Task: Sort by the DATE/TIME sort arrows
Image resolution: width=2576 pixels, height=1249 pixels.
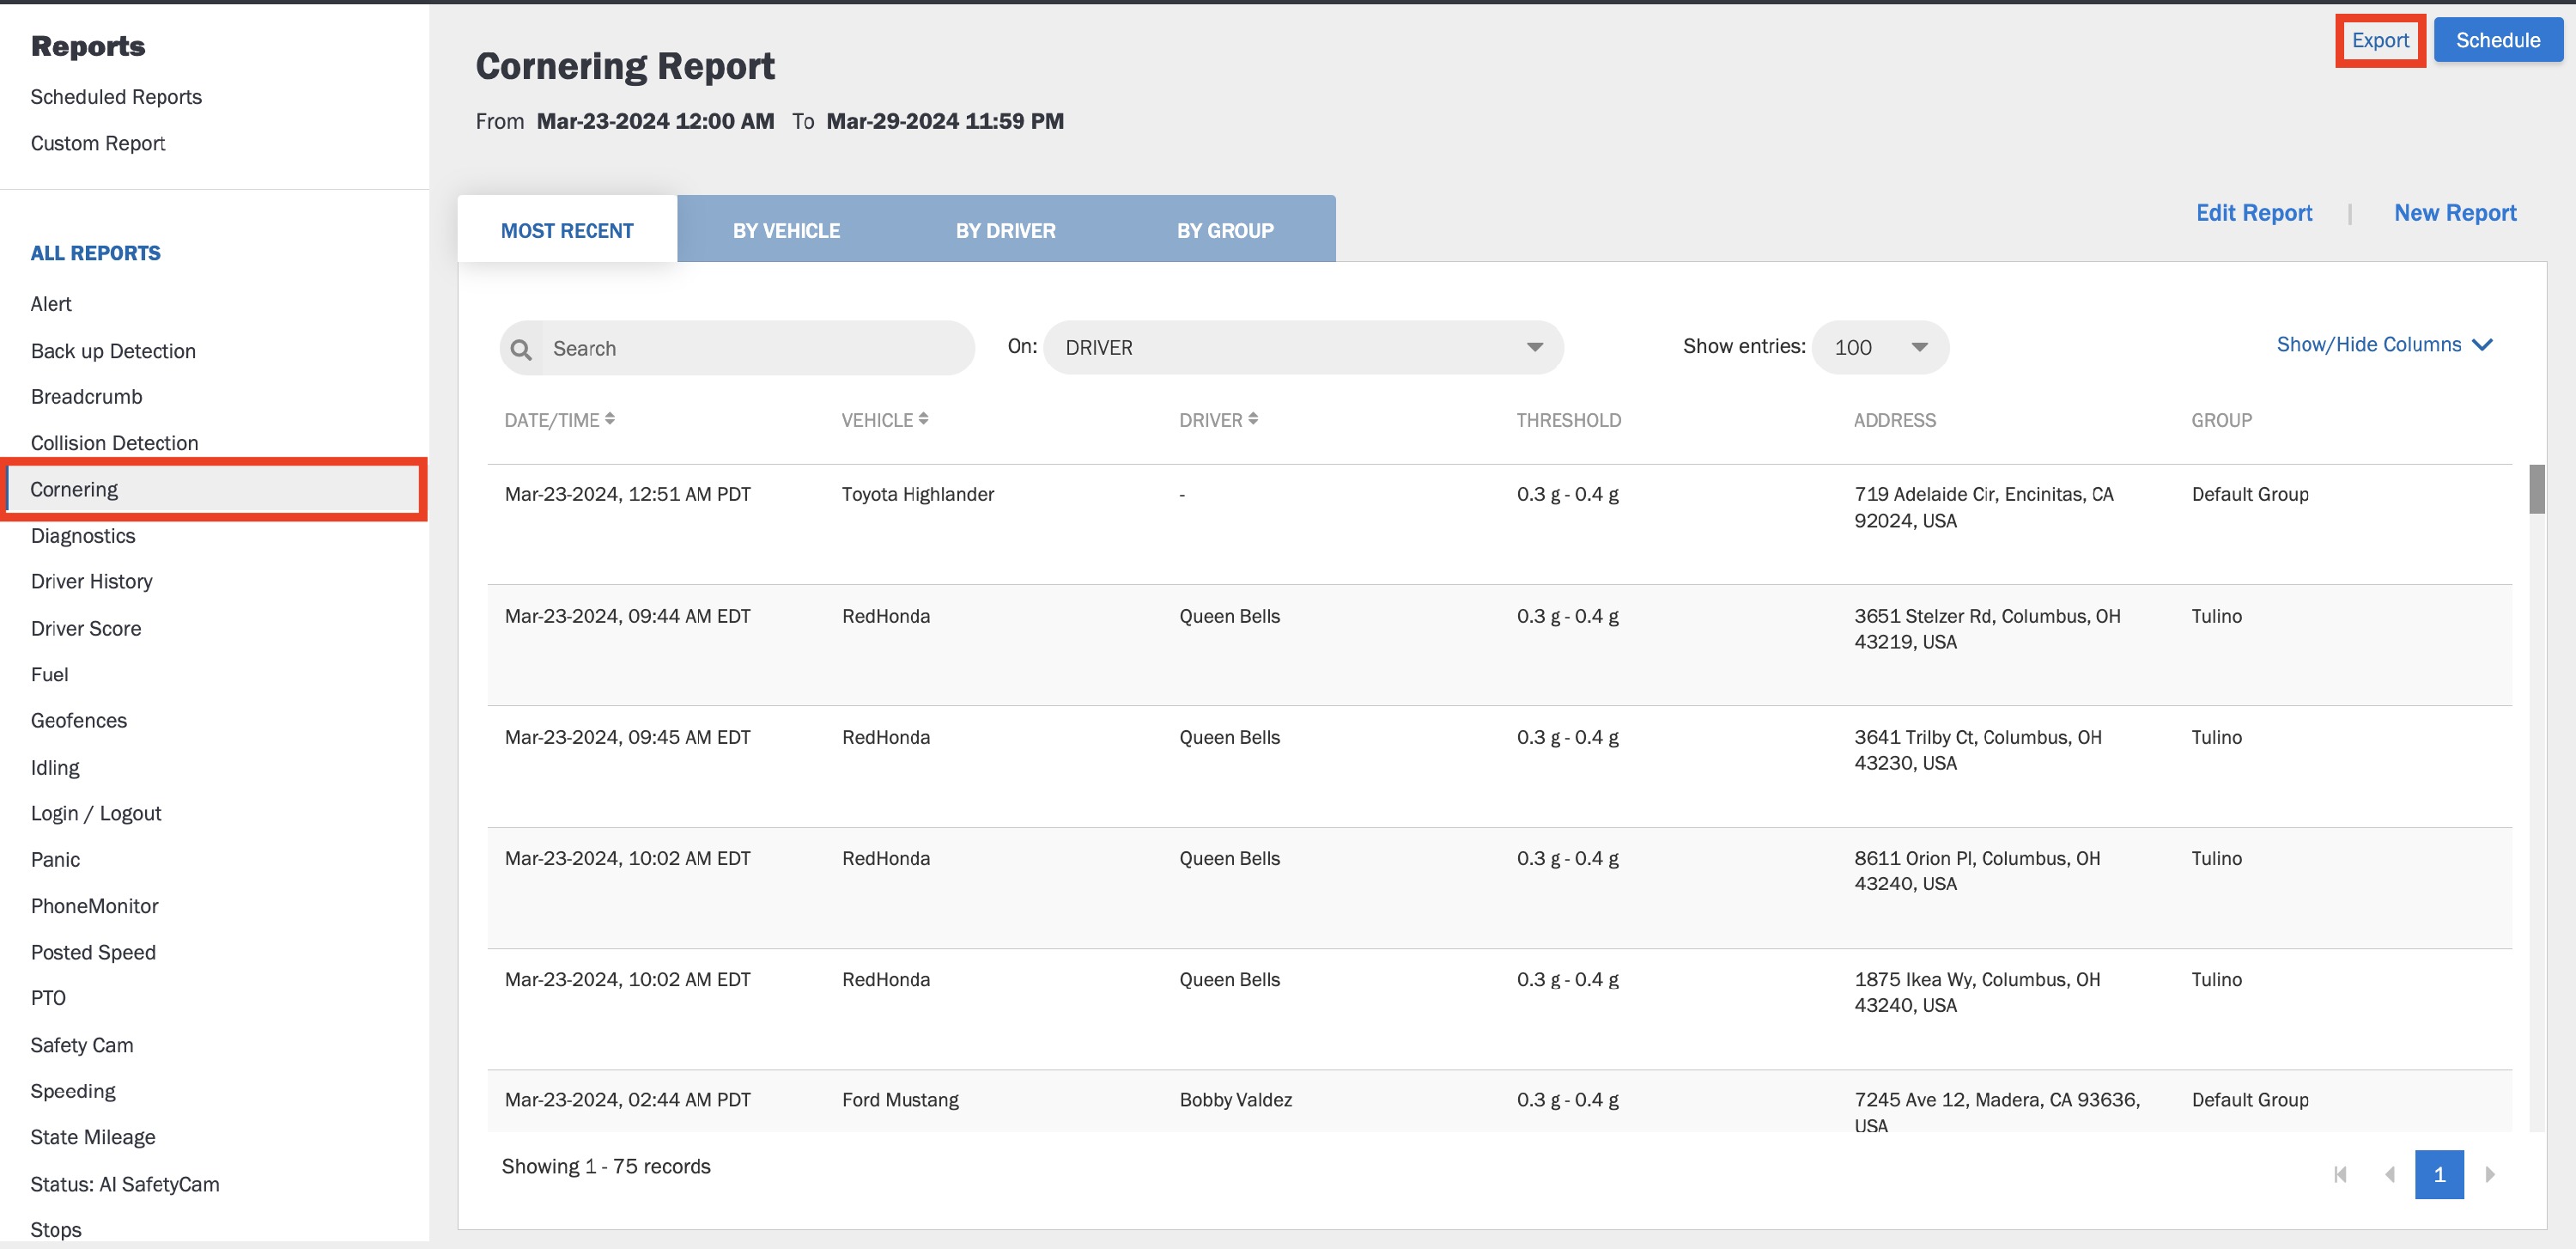Action: click(x=610, y=419)
